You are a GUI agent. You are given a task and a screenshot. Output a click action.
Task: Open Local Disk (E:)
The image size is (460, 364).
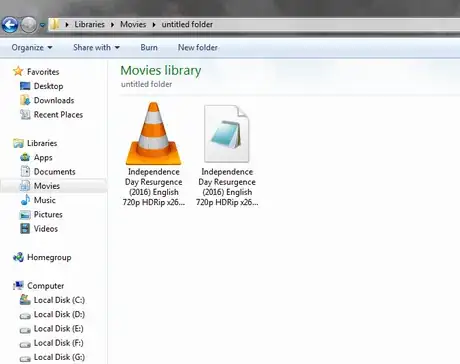(59, 329)
